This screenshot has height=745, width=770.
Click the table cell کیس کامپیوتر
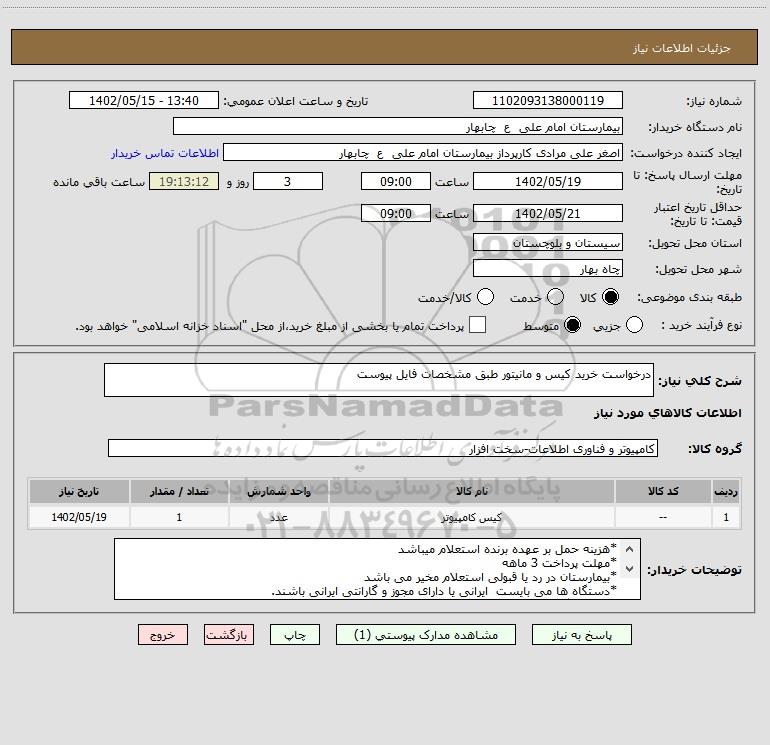[x=471, y=517]
